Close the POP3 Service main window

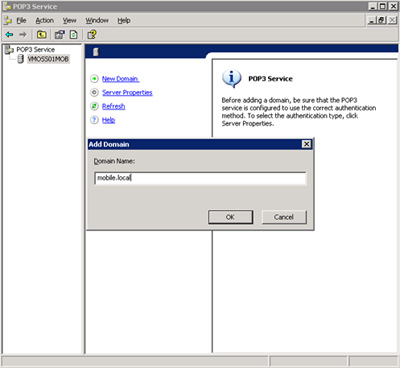[x=393, y=6]
